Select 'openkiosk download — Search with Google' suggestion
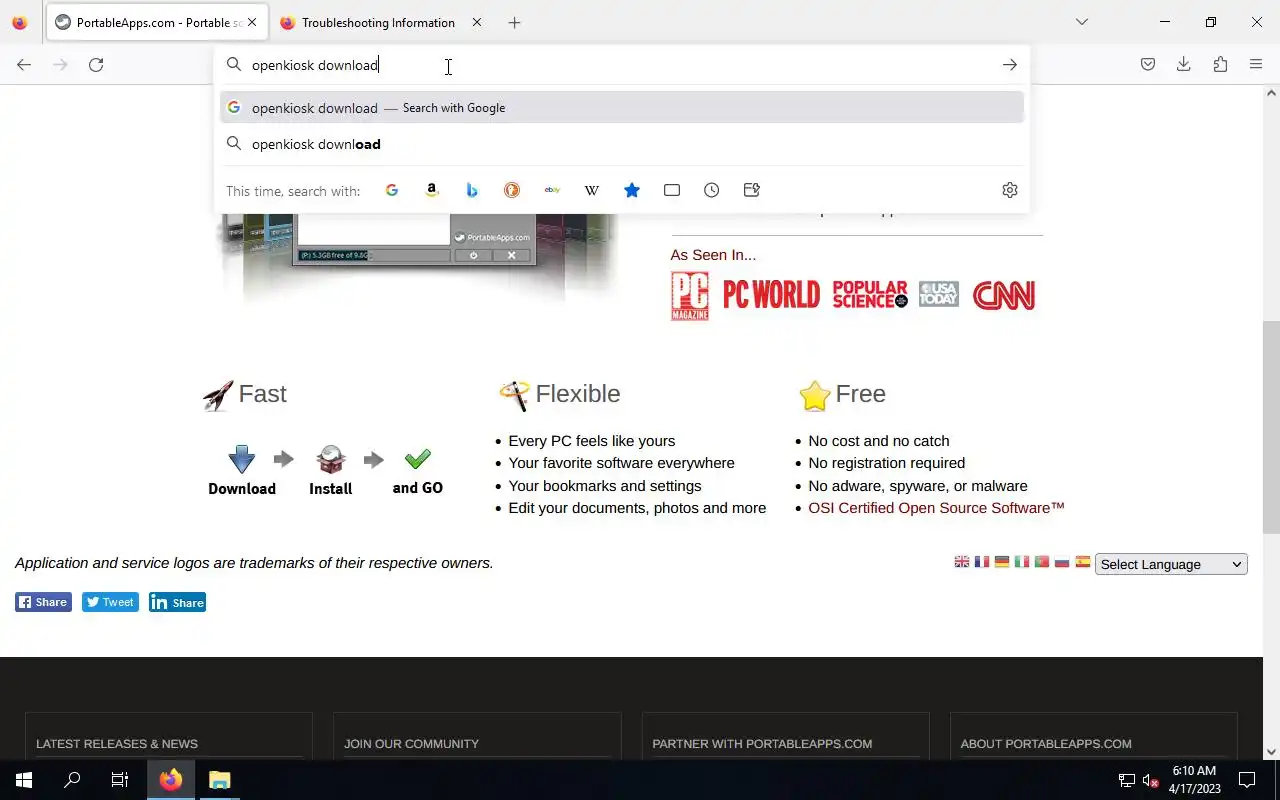The width and height of the screenshot is (1280, 800). tap(622, 108)
